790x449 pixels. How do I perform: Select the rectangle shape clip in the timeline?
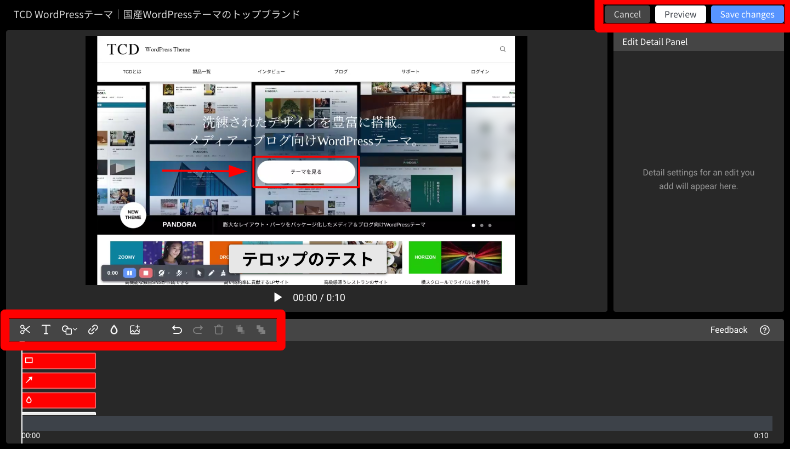click(x=59, y=360)
